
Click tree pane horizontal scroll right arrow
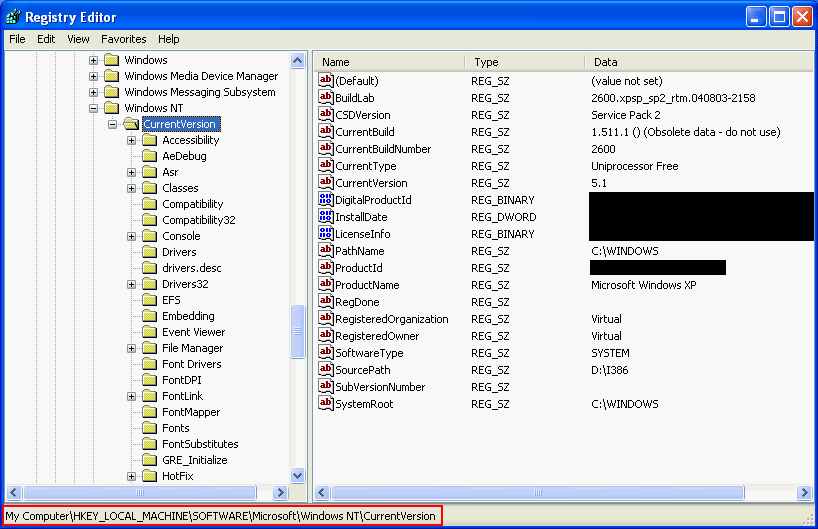click(x=281, y=492)
